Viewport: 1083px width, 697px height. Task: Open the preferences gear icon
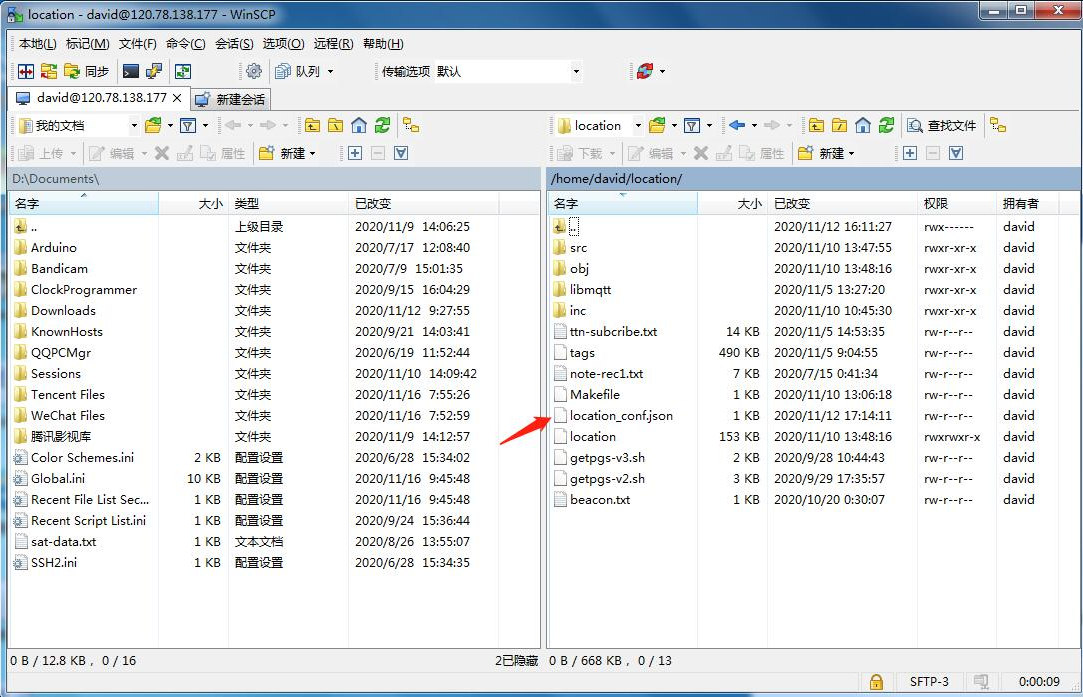pos(253,71)
